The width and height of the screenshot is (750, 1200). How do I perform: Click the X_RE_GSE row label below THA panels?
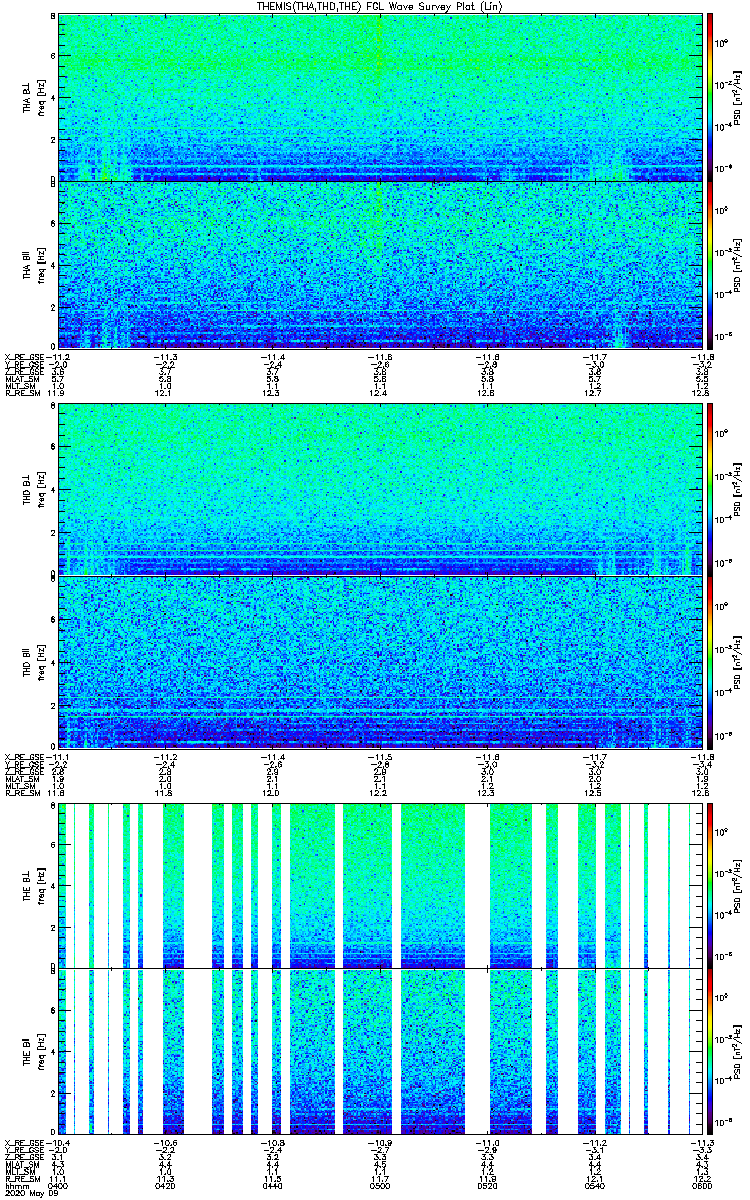pos(23,356)
